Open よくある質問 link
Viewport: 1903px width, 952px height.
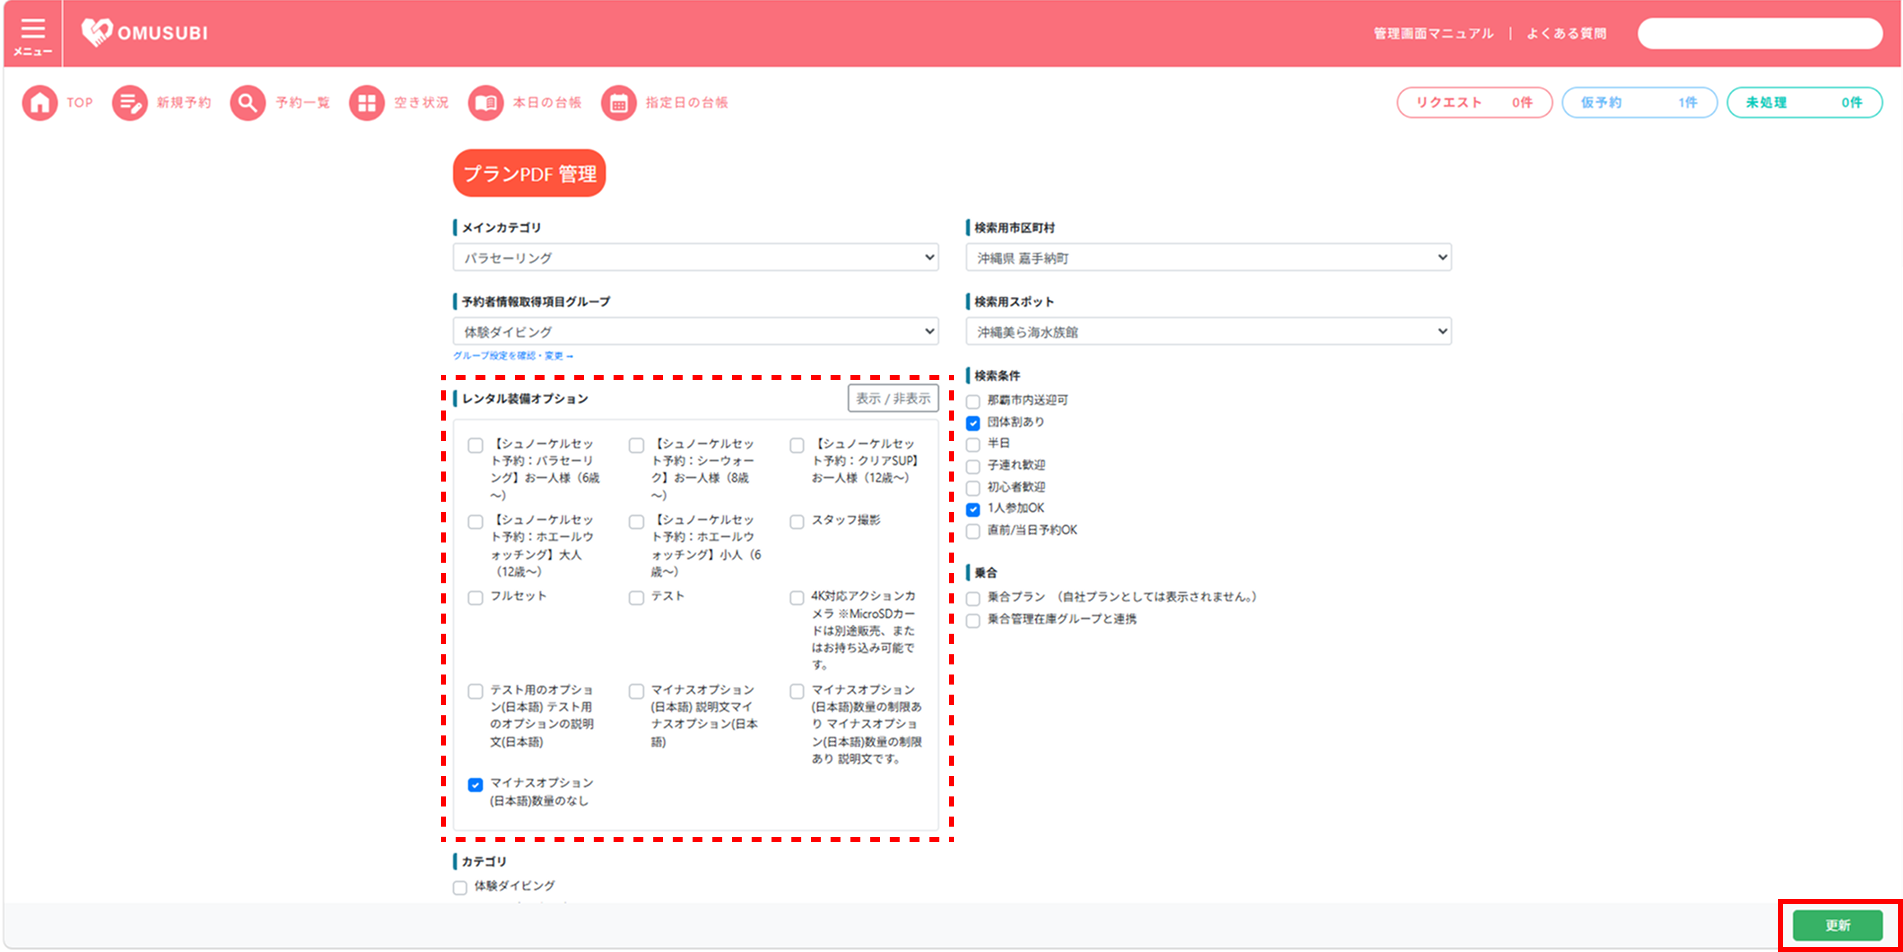tap(1566, 34)
